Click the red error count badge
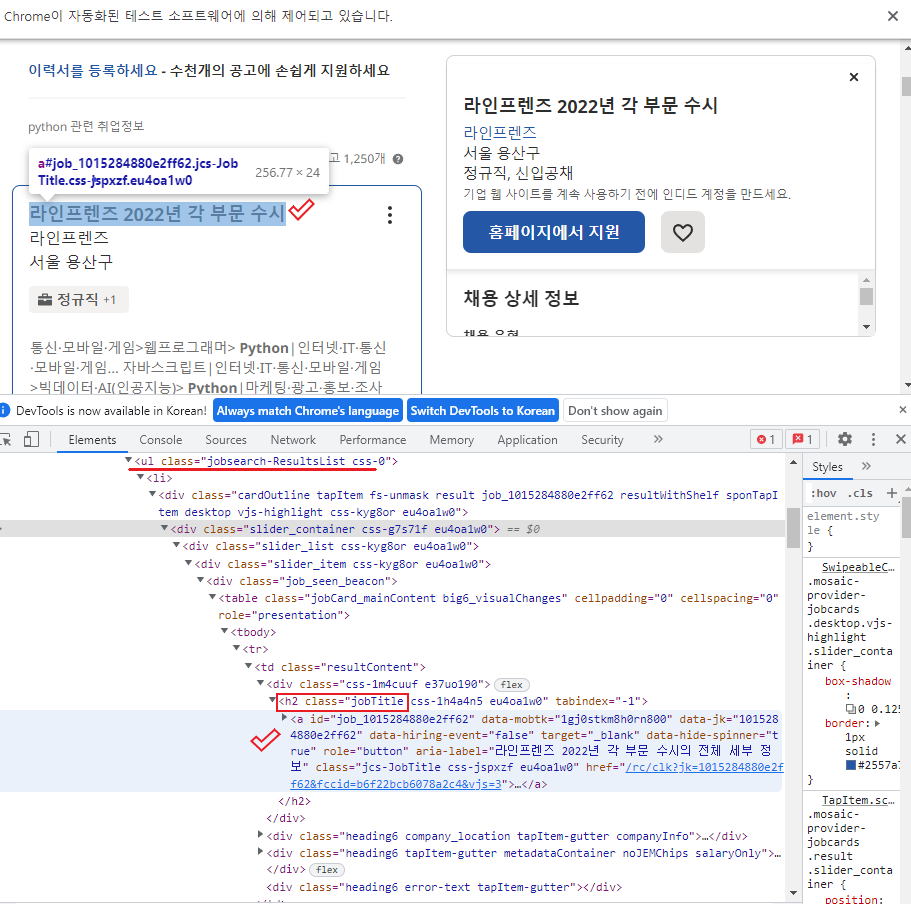 pyautogui.click(x=766, y=439)
